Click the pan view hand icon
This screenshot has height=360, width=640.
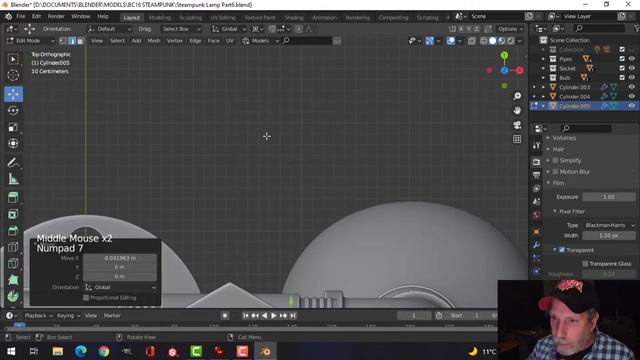click(517, 110)
